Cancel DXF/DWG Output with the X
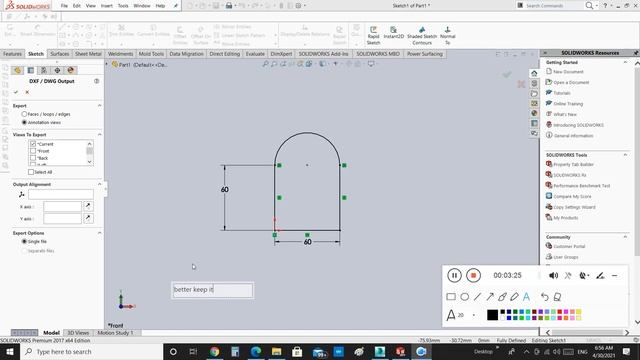The height and width of the screenshot is (360, 640). pyautogui.click(x=27, y=92)
